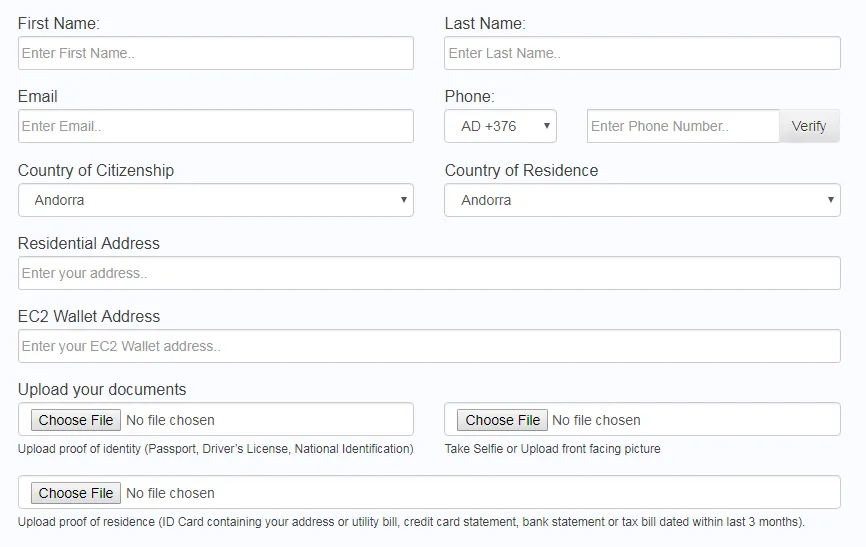Image resolution: width=866 pixels, height=547 pixels.
Task: Open the AD +376 phone code dropdown
Action: pyautogui.click(x=500, y=126)
